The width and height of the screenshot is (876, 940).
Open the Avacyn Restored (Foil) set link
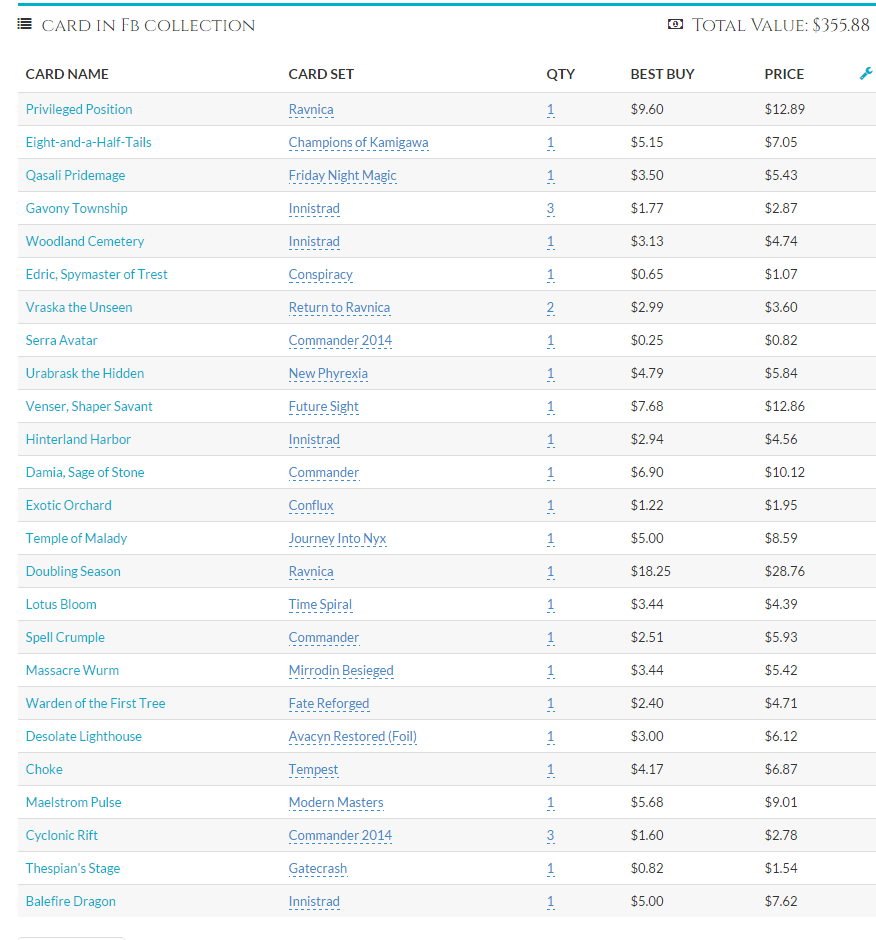(x=353, y=736)
